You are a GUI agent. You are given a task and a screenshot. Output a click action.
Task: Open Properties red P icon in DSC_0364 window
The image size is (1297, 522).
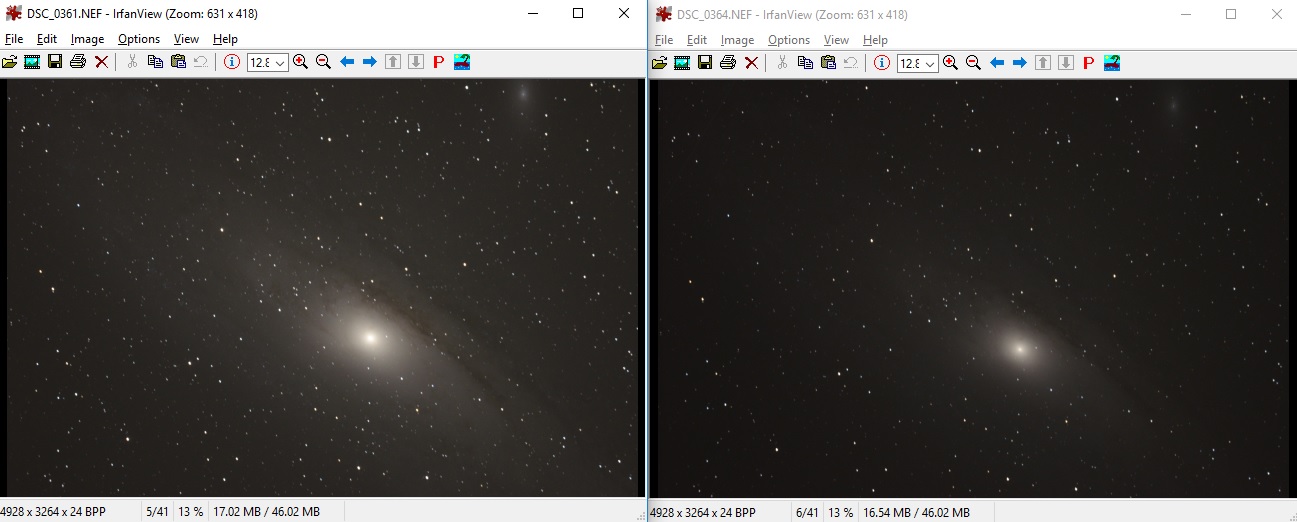coord(1089,62)
